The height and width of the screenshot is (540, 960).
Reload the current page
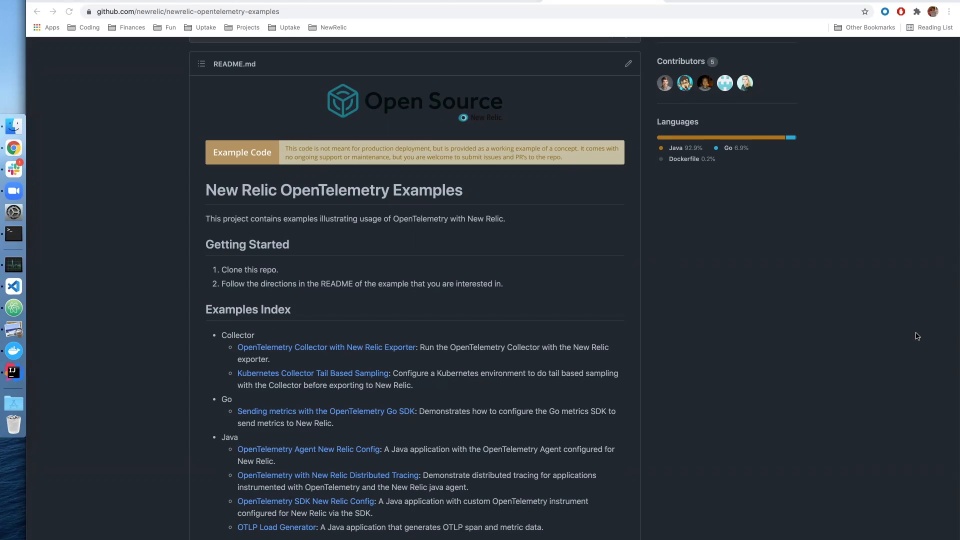(69, 12)
